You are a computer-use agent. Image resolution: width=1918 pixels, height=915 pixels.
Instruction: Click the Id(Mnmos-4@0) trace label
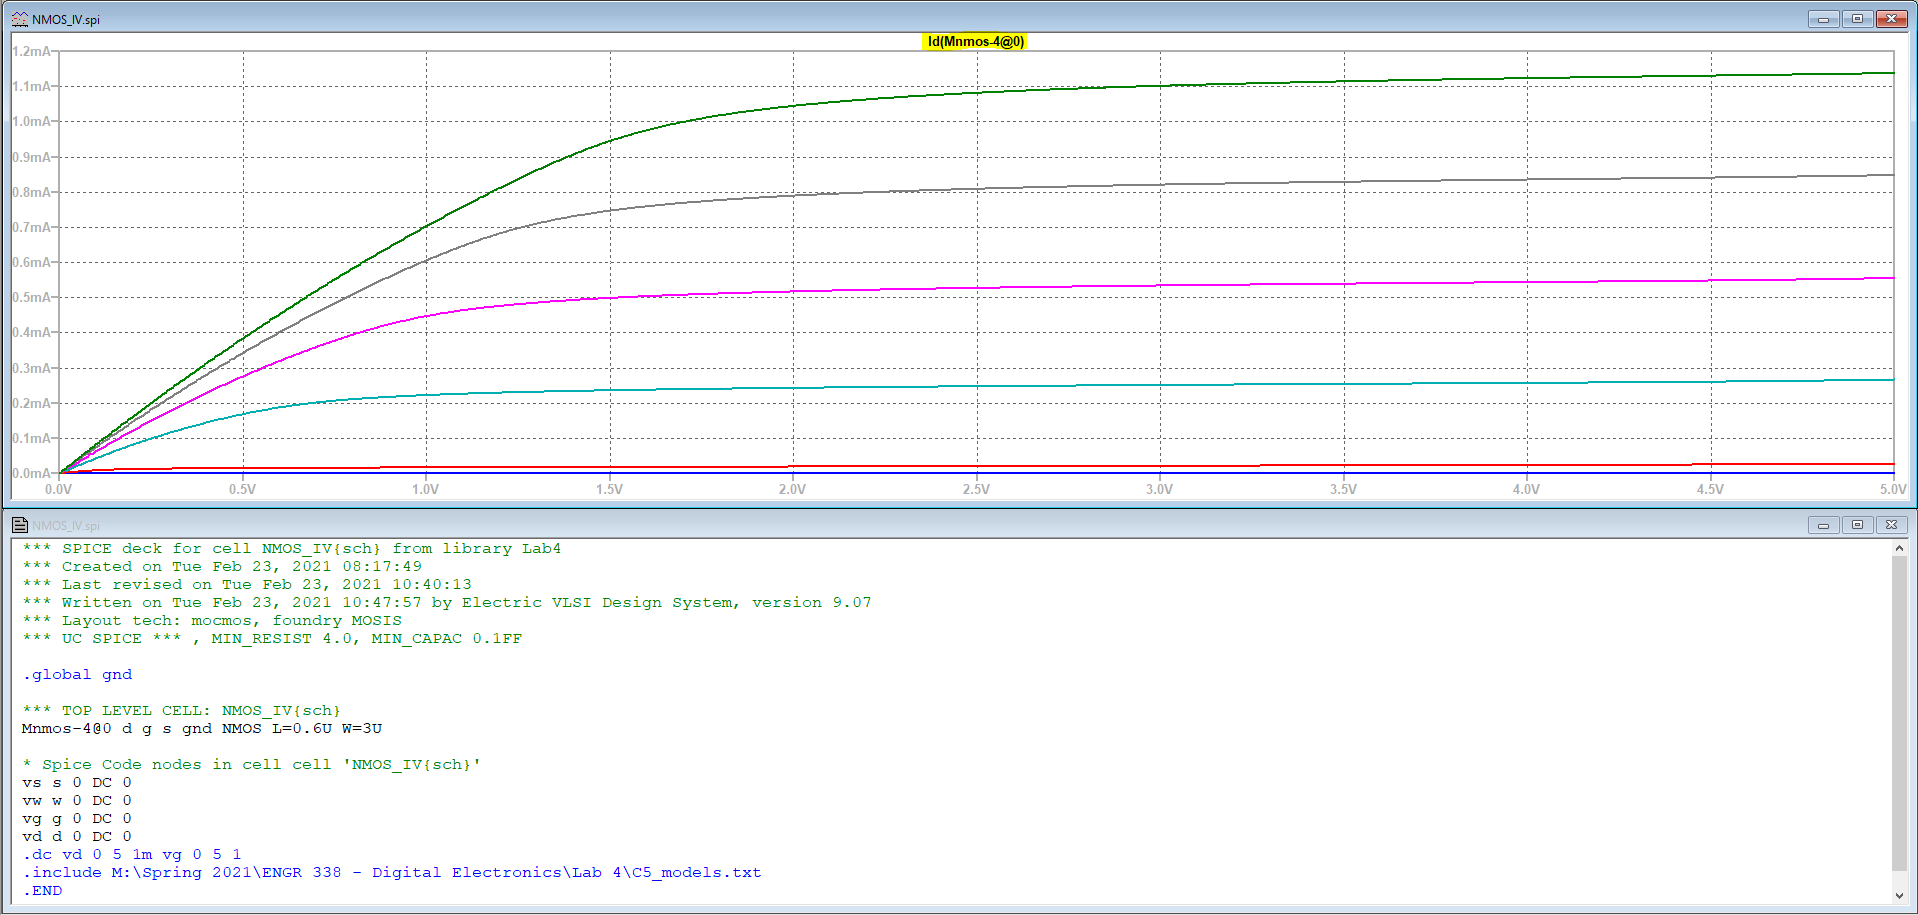tap(974, 42)
